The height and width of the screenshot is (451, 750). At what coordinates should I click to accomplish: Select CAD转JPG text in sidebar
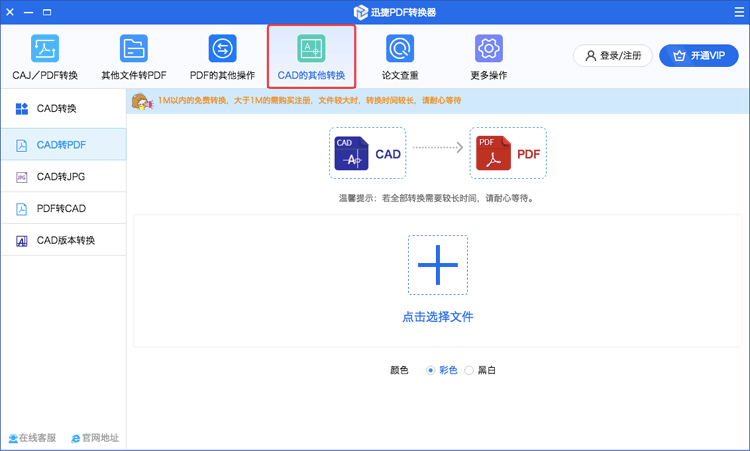[x=61, y=177]
